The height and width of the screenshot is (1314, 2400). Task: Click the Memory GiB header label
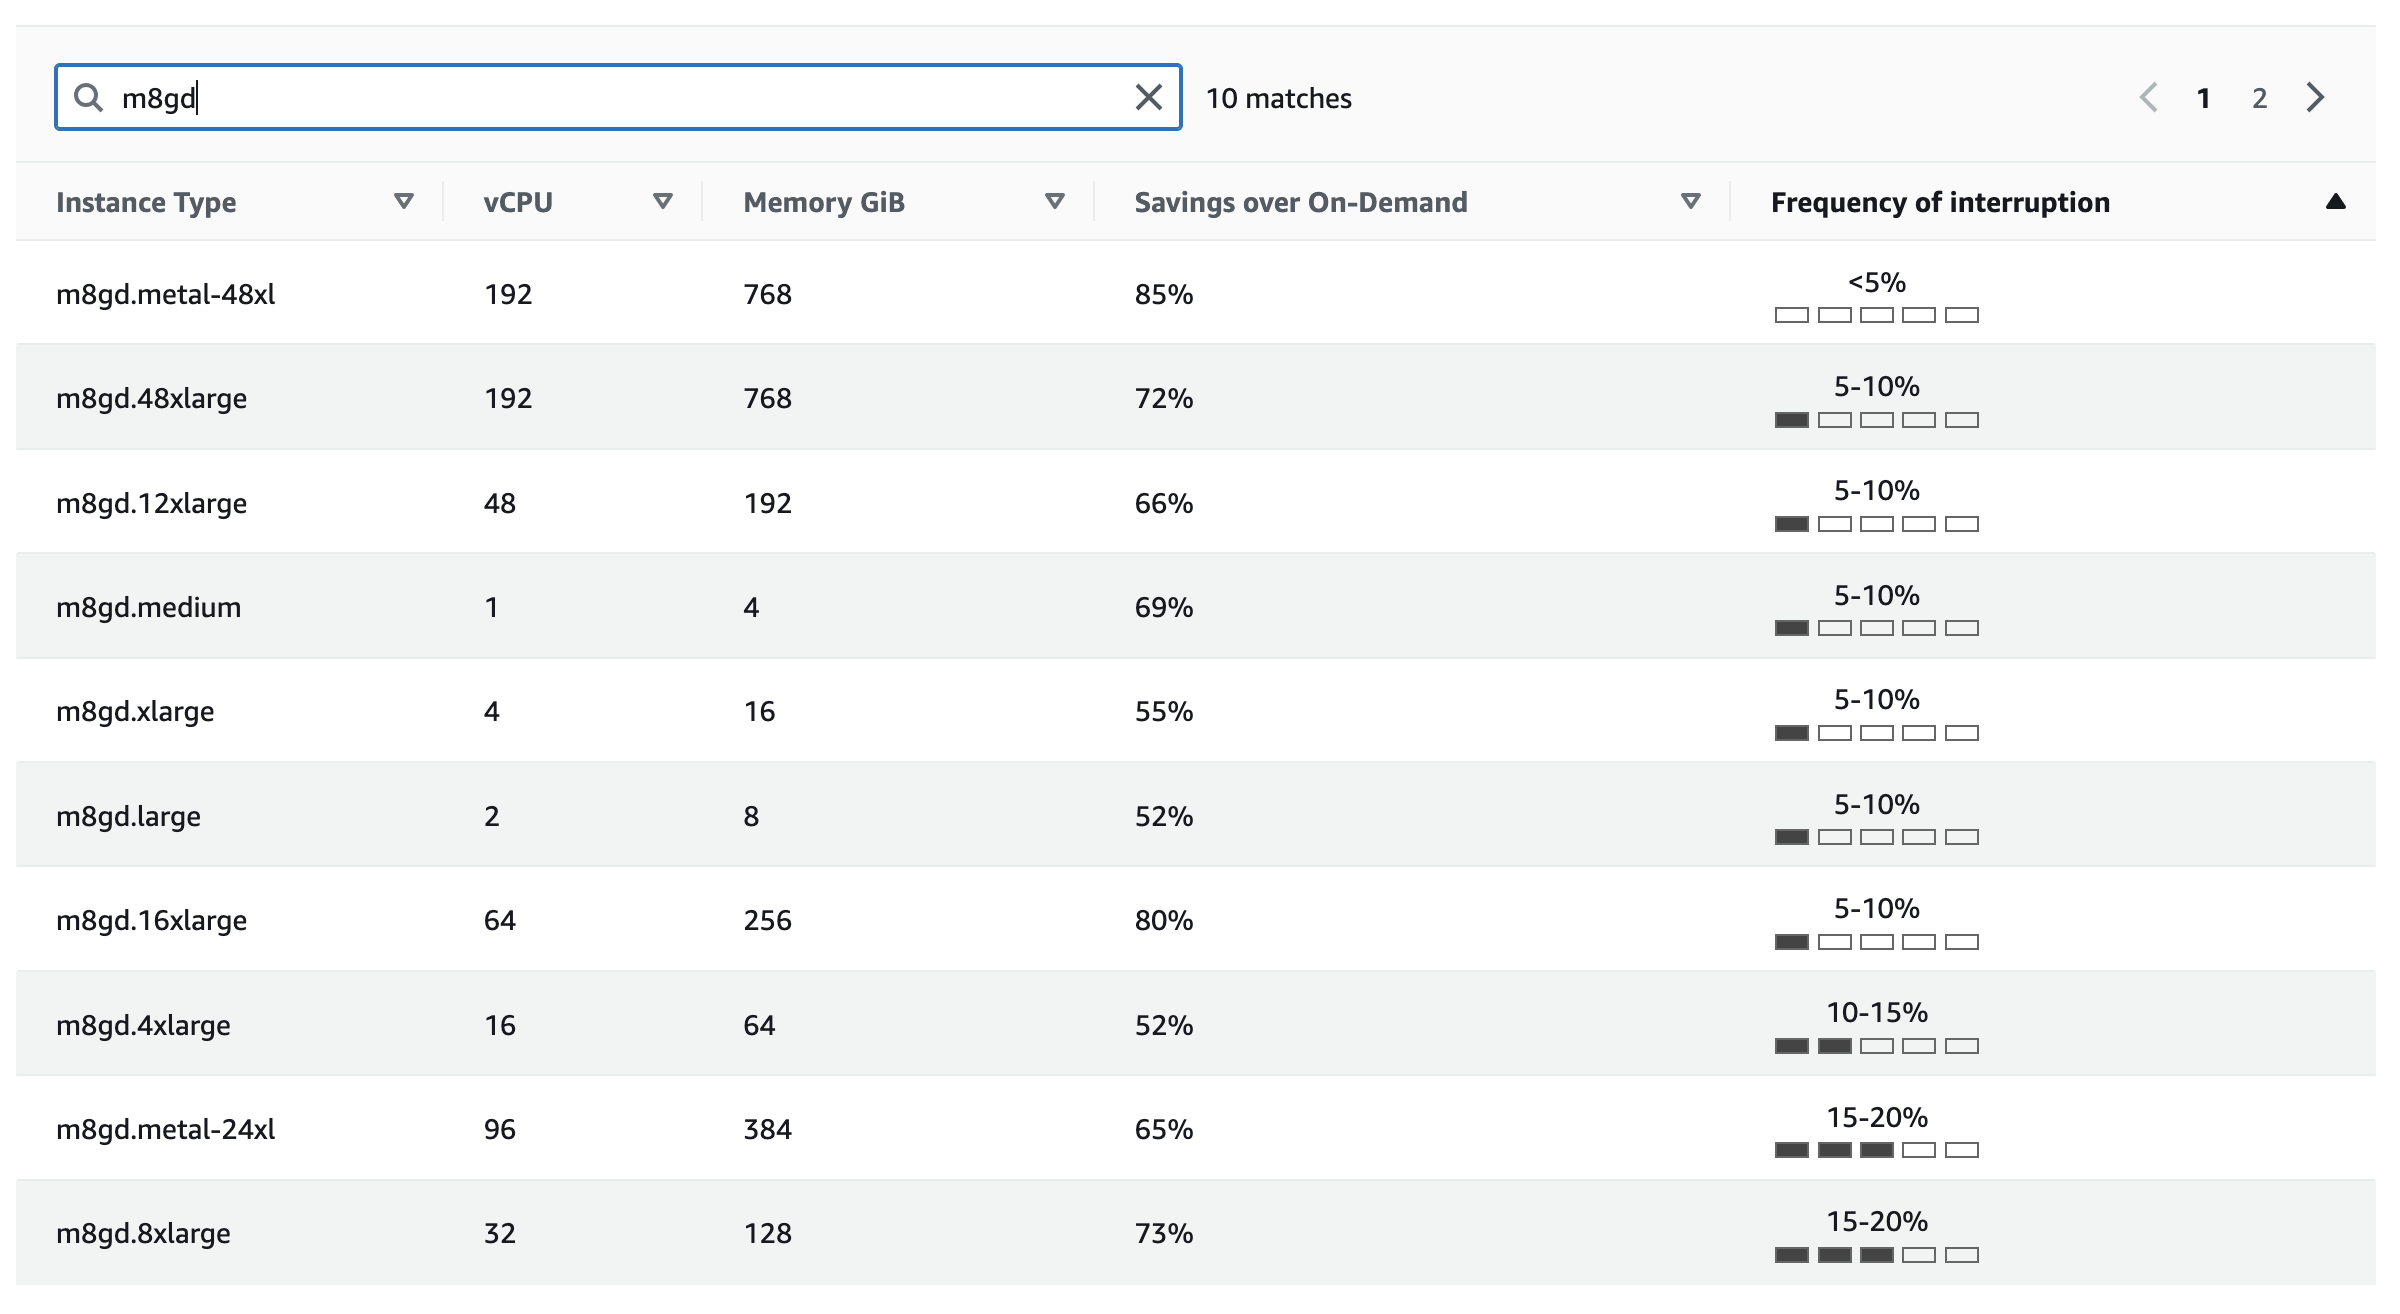(x=824, y=202)
